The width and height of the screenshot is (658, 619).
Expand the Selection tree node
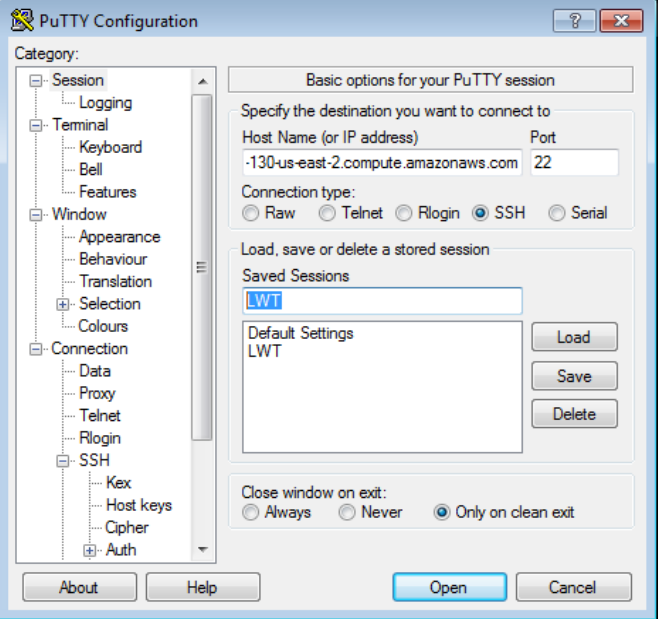[63, 304]
